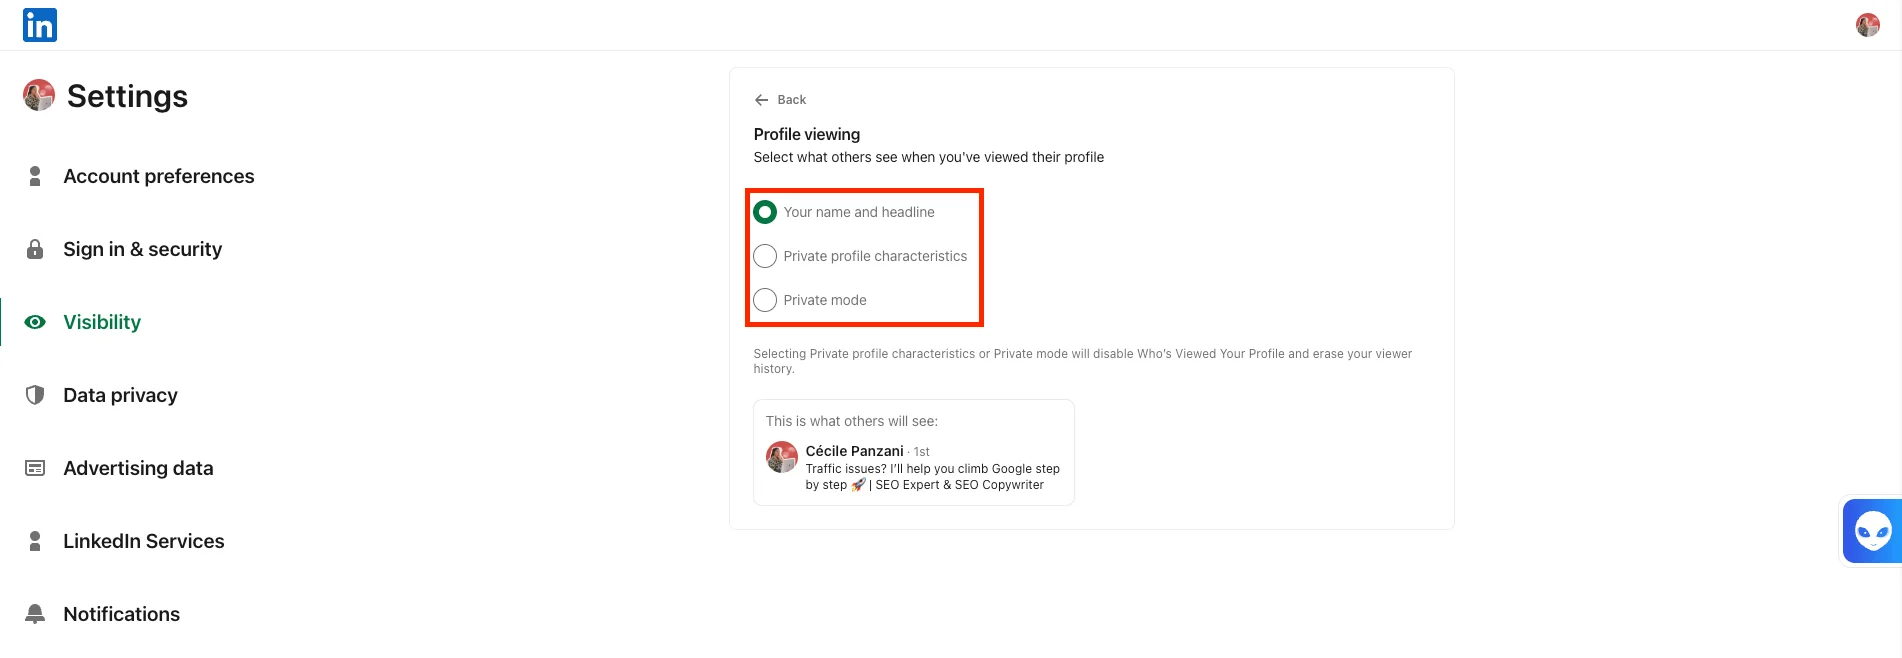
Task: Select the Private mode radio button
Action: coord(765,300)
